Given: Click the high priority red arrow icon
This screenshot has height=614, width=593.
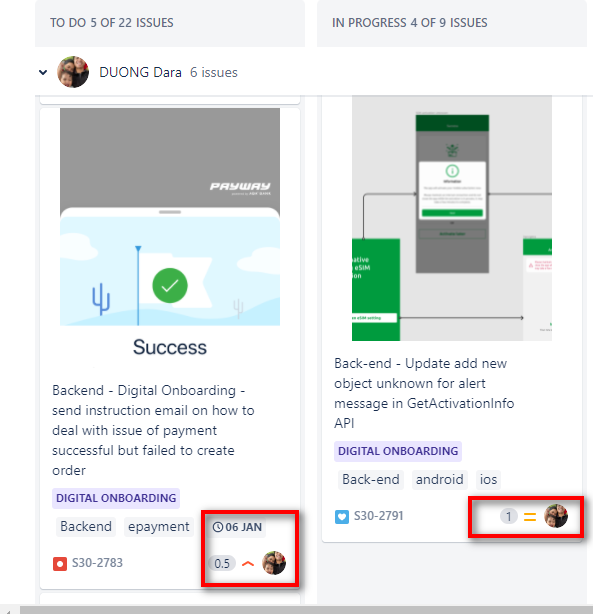Looking at the screenshot, I should pos(248,564).
